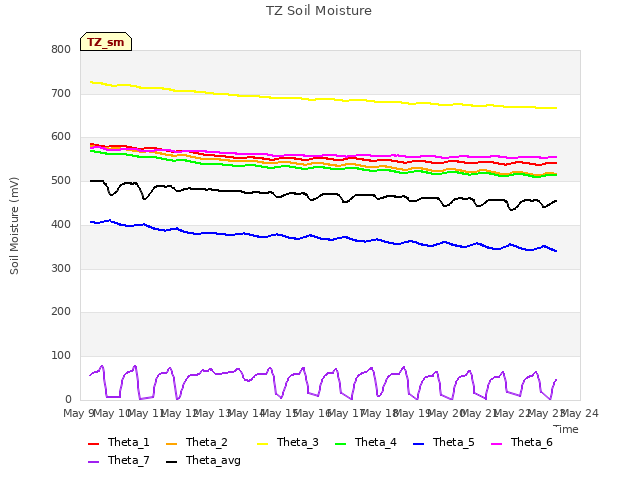Click the green Theta_4 legend swatch
The image size is (640, 480).
pyautogui.click(x=340, y=444)
